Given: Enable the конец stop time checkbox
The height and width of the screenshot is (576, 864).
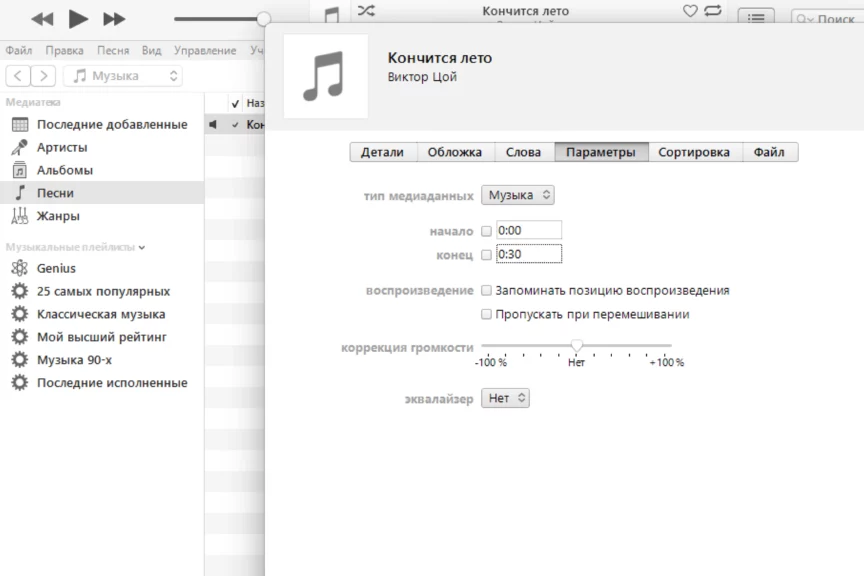Looking at the screenshot, I should 487,255.
